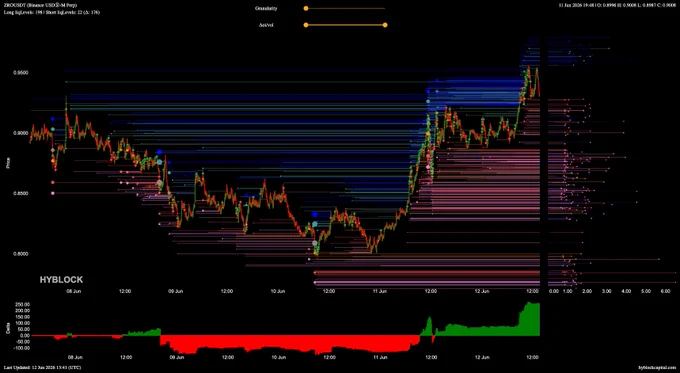Click the green Delta spike just before 11 Jun 12:00

click(x=429, y=326)
